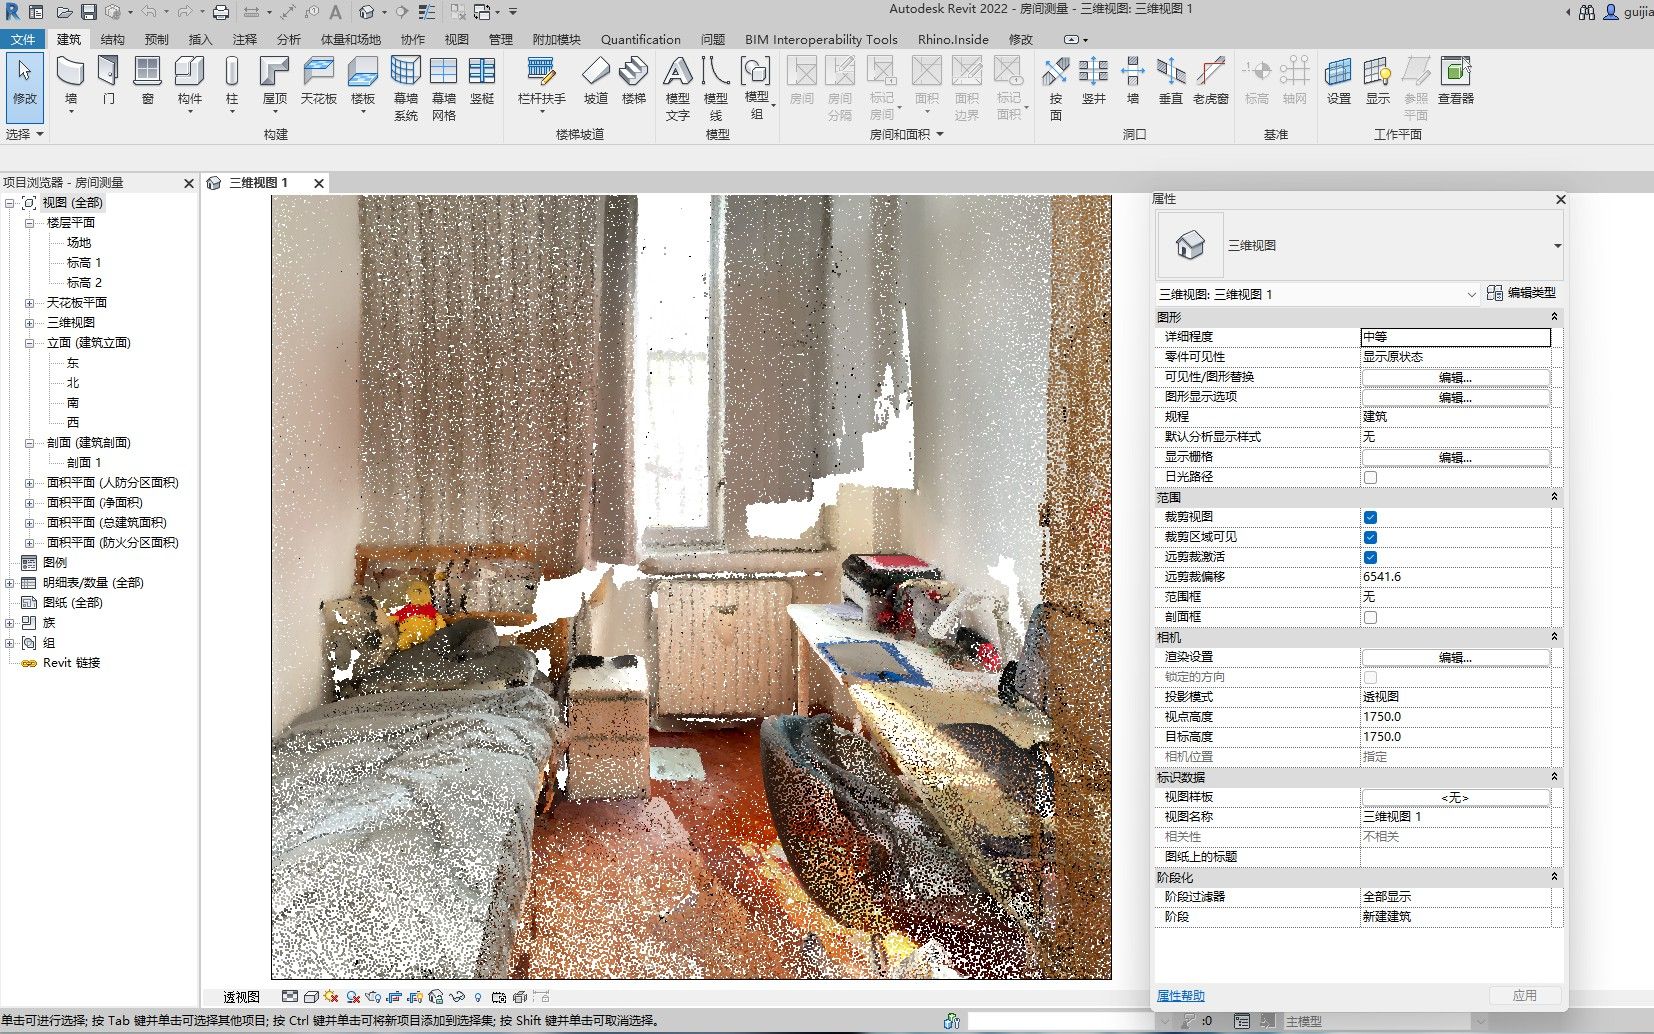Expand 三维视图 in project browser
Image resolution: width=1654 pixels, height=1034 pixels.
pos(29,322)
